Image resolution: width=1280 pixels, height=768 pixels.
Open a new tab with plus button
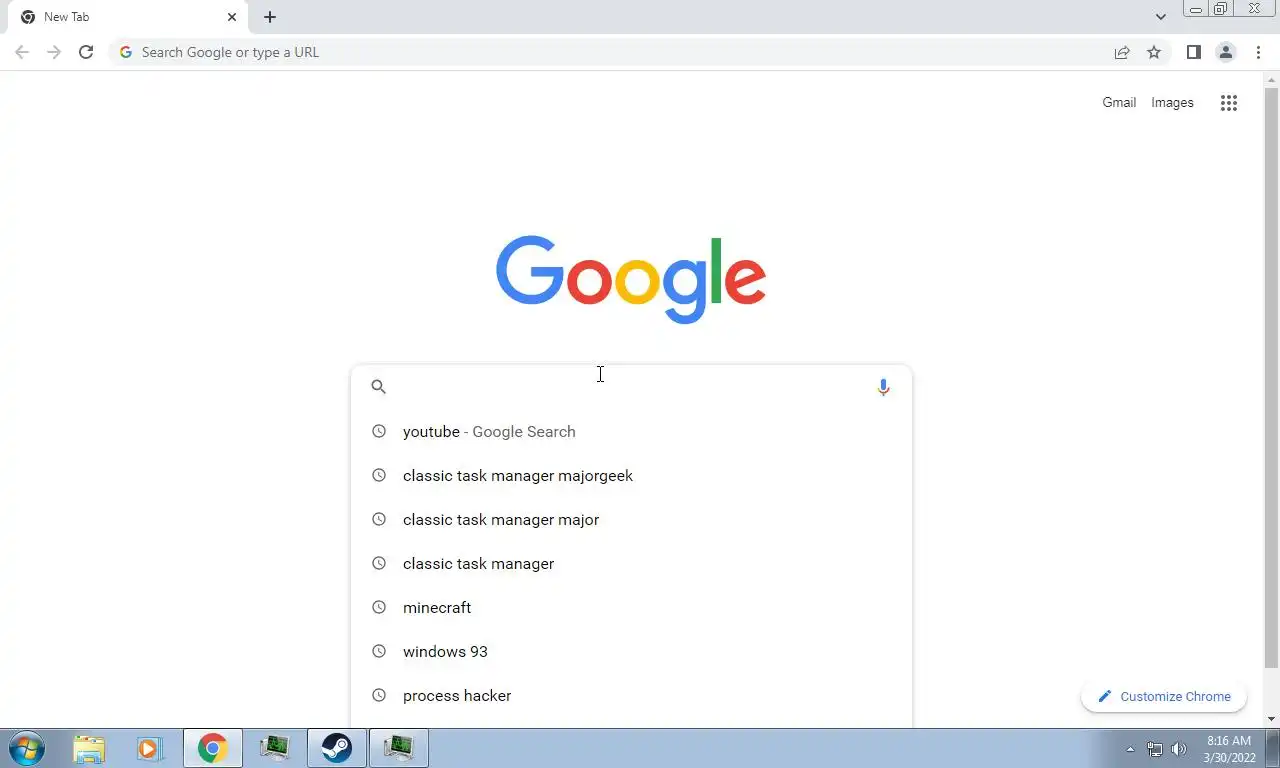(x=270, y=17)
